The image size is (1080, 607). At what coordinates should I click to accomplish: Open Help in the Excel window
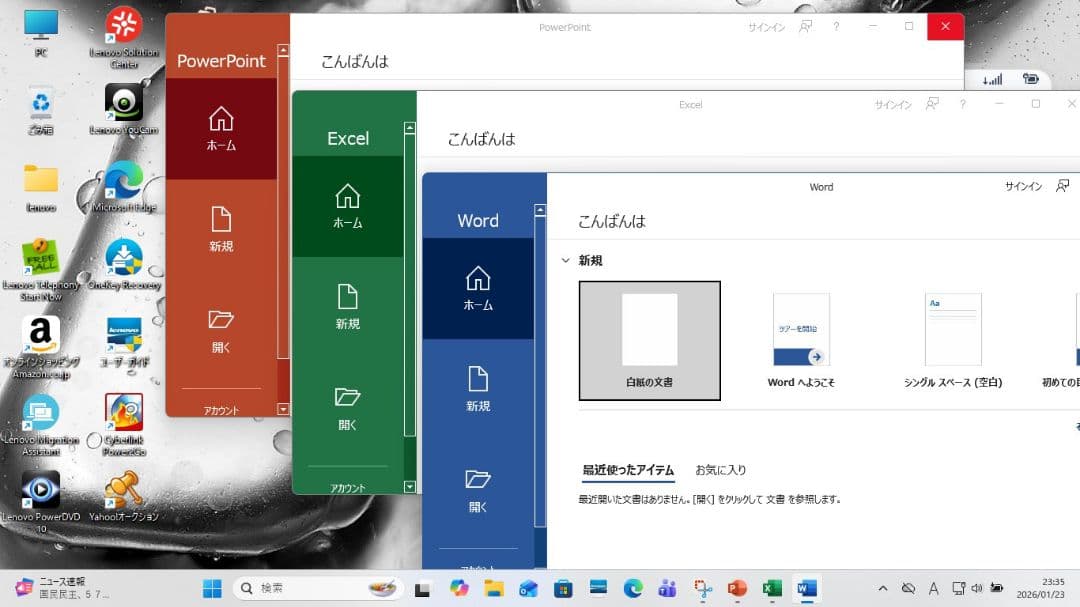pyautogui.click(x=962, y=104)
